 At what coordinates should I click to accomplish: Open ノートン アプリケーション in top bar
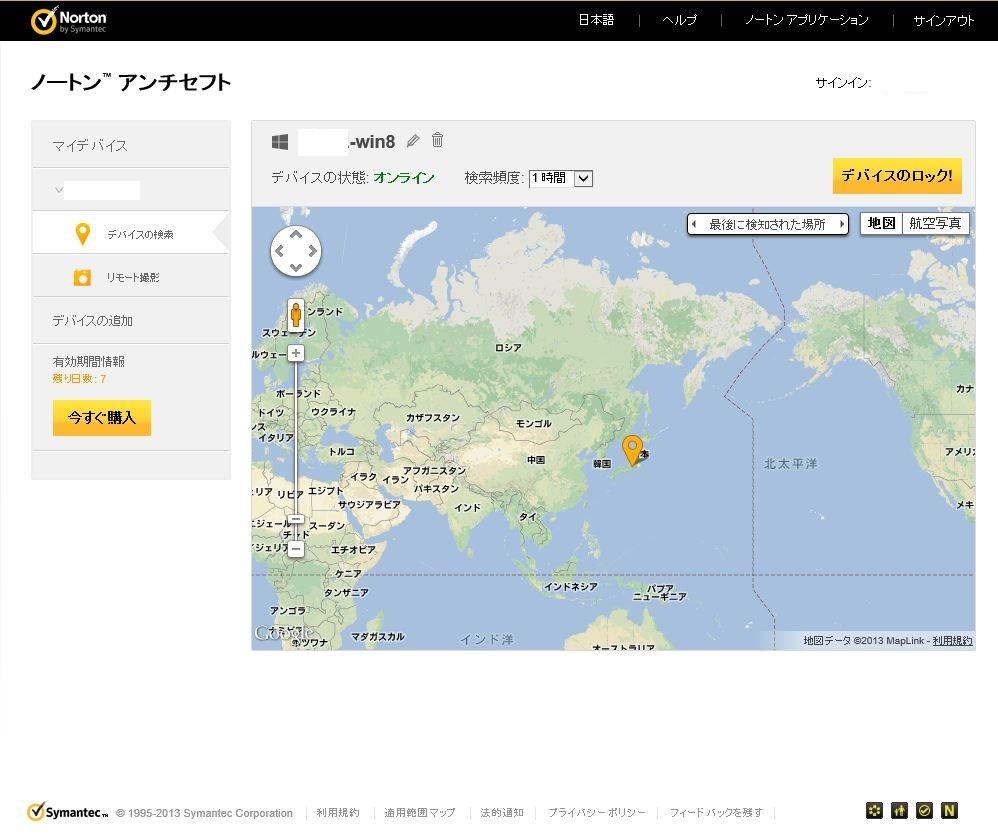pos(806,20)
